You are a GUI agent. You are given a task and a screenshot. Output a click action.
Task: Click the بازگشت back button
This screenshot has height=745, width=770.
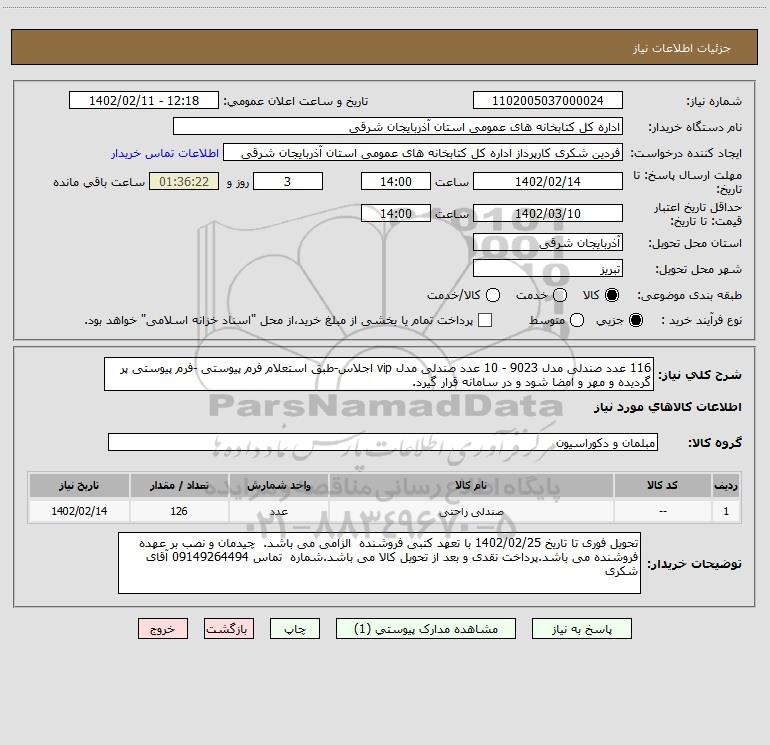[x=229, y=629]
